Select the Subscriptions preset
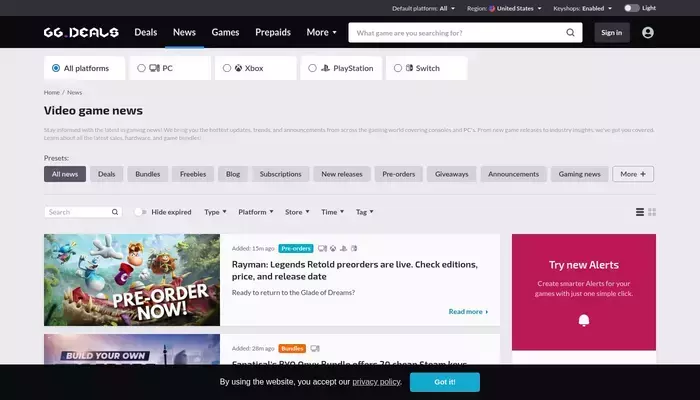Screen dimensions: 700x400 pos(281,174)
